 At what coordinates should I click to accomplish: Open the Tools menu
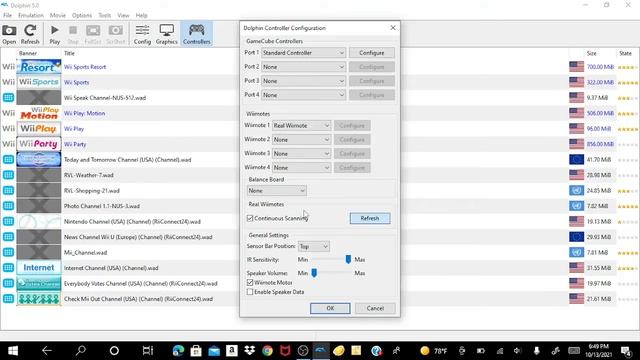tap(104, 15)
